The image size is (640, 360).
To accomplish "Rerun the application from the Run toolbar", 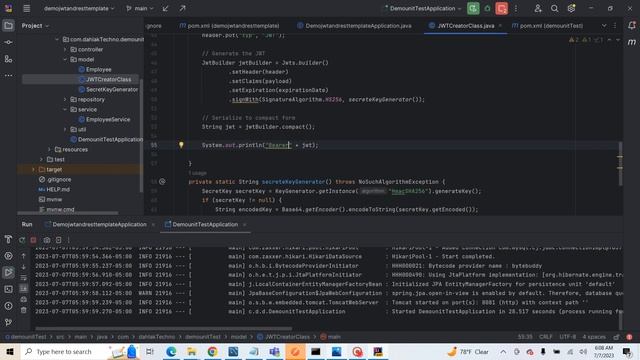I will coord(22,240).
